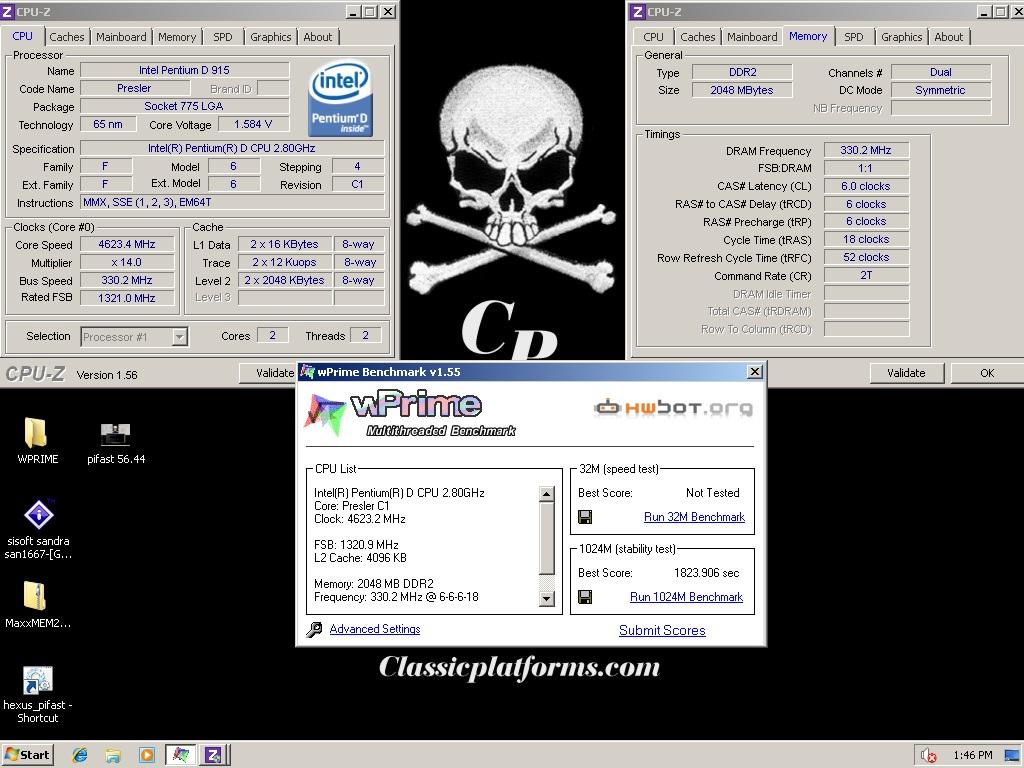The width and height of the screenshot is (1024, 768).
Task: Click the Command Rate 2T value
Action: click(x=866, y=276)
